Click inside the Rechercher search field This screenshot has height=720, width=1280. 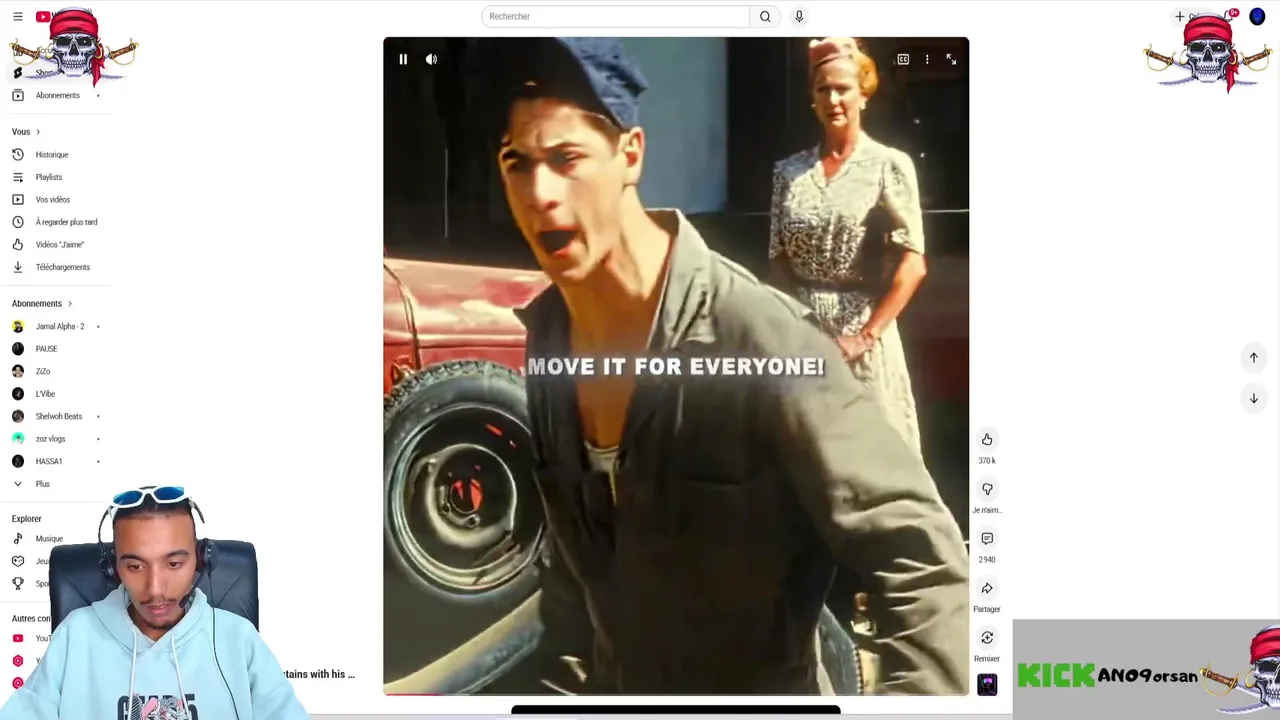pyautogui.click(x=615, y=16)
